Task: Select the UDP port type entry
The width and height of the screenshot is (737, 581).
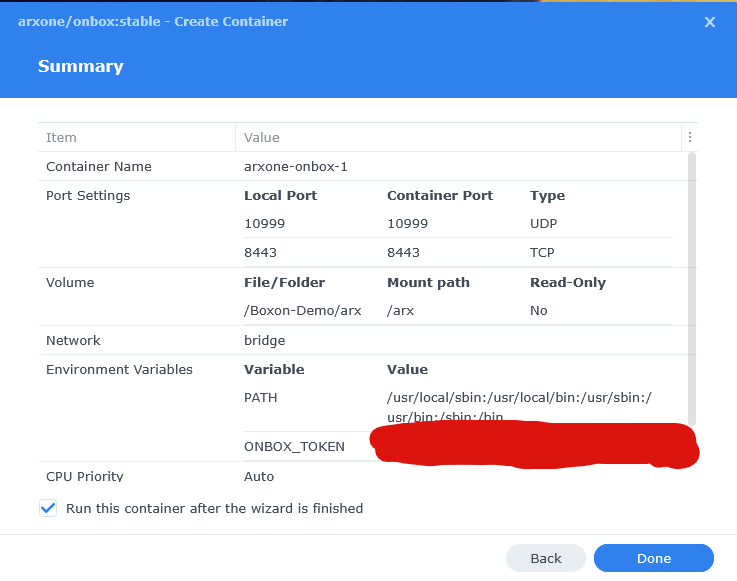Action: click(543, 224)
